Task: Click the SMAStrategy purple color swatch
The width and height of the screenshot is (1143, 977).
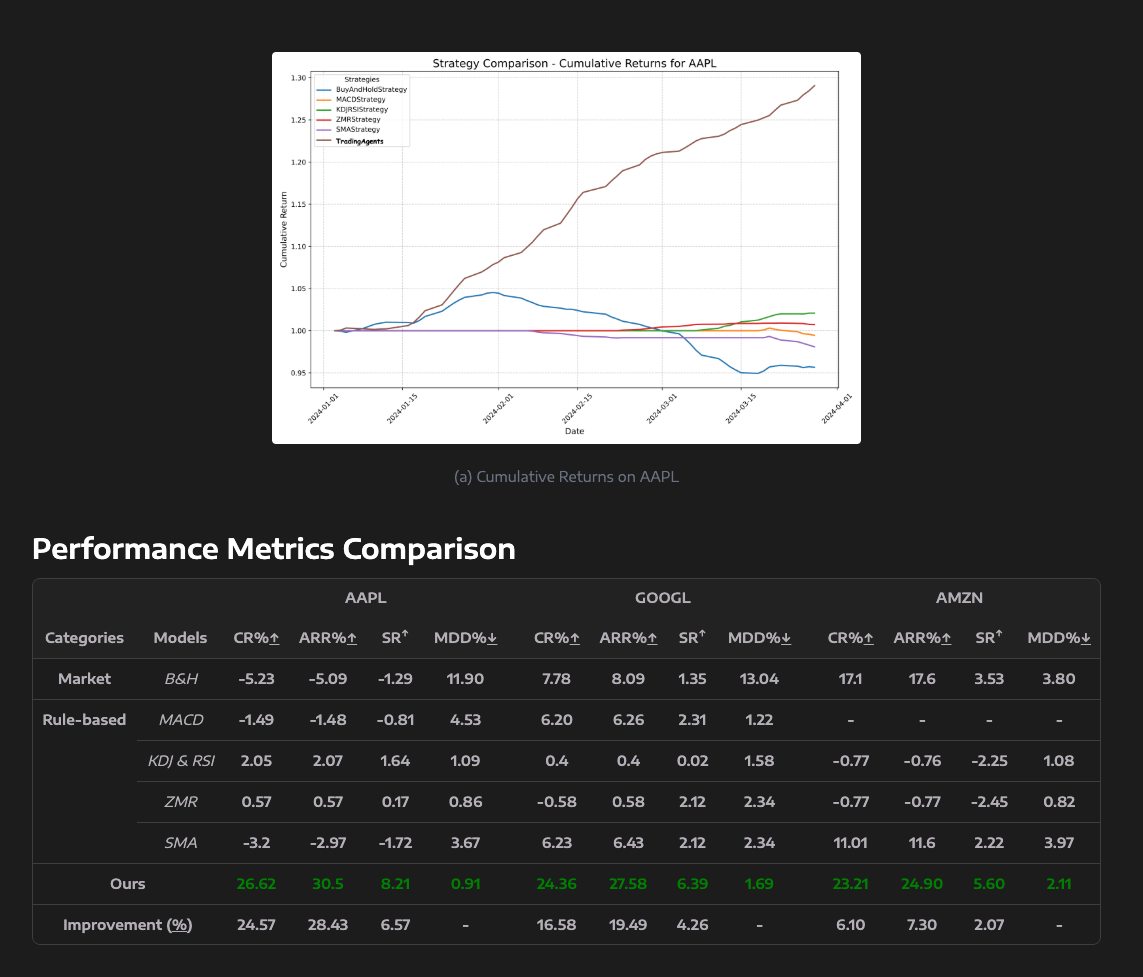Action: [324, 130]
